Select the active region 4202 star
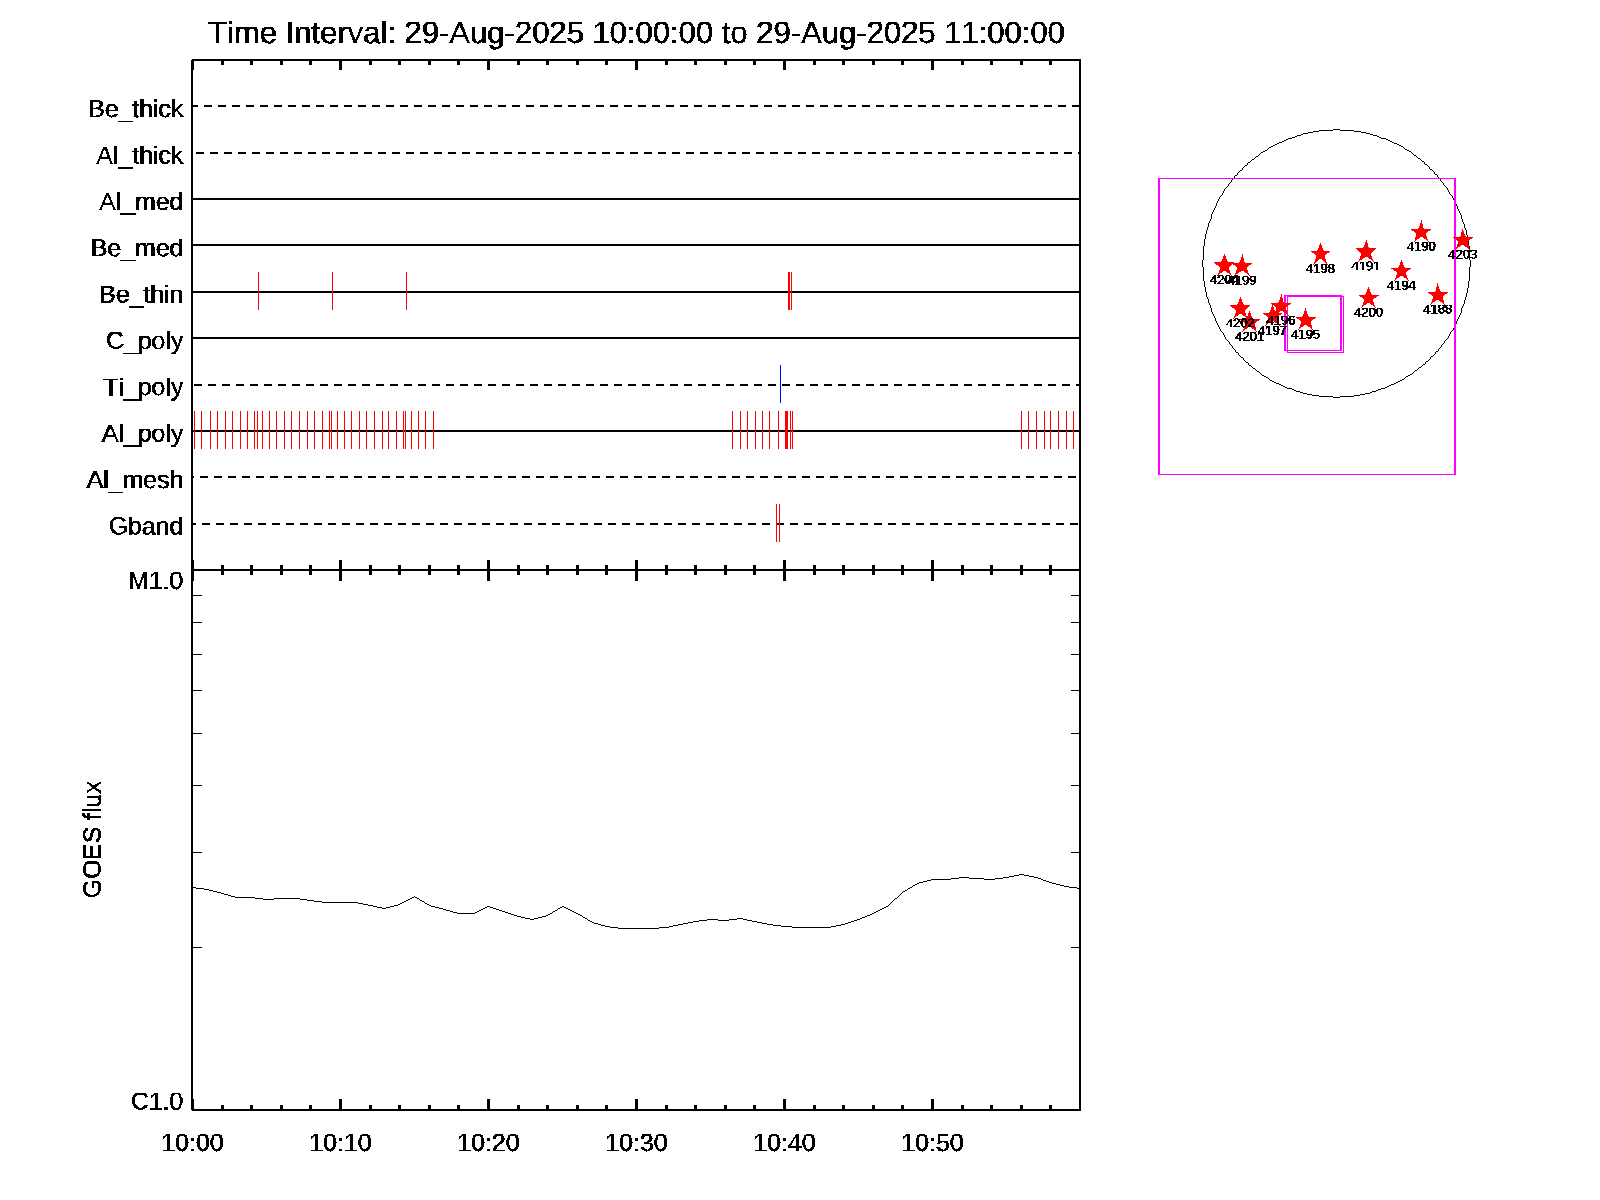This screenshot has width=1600, height=1200. click(x=1240, y=308)
